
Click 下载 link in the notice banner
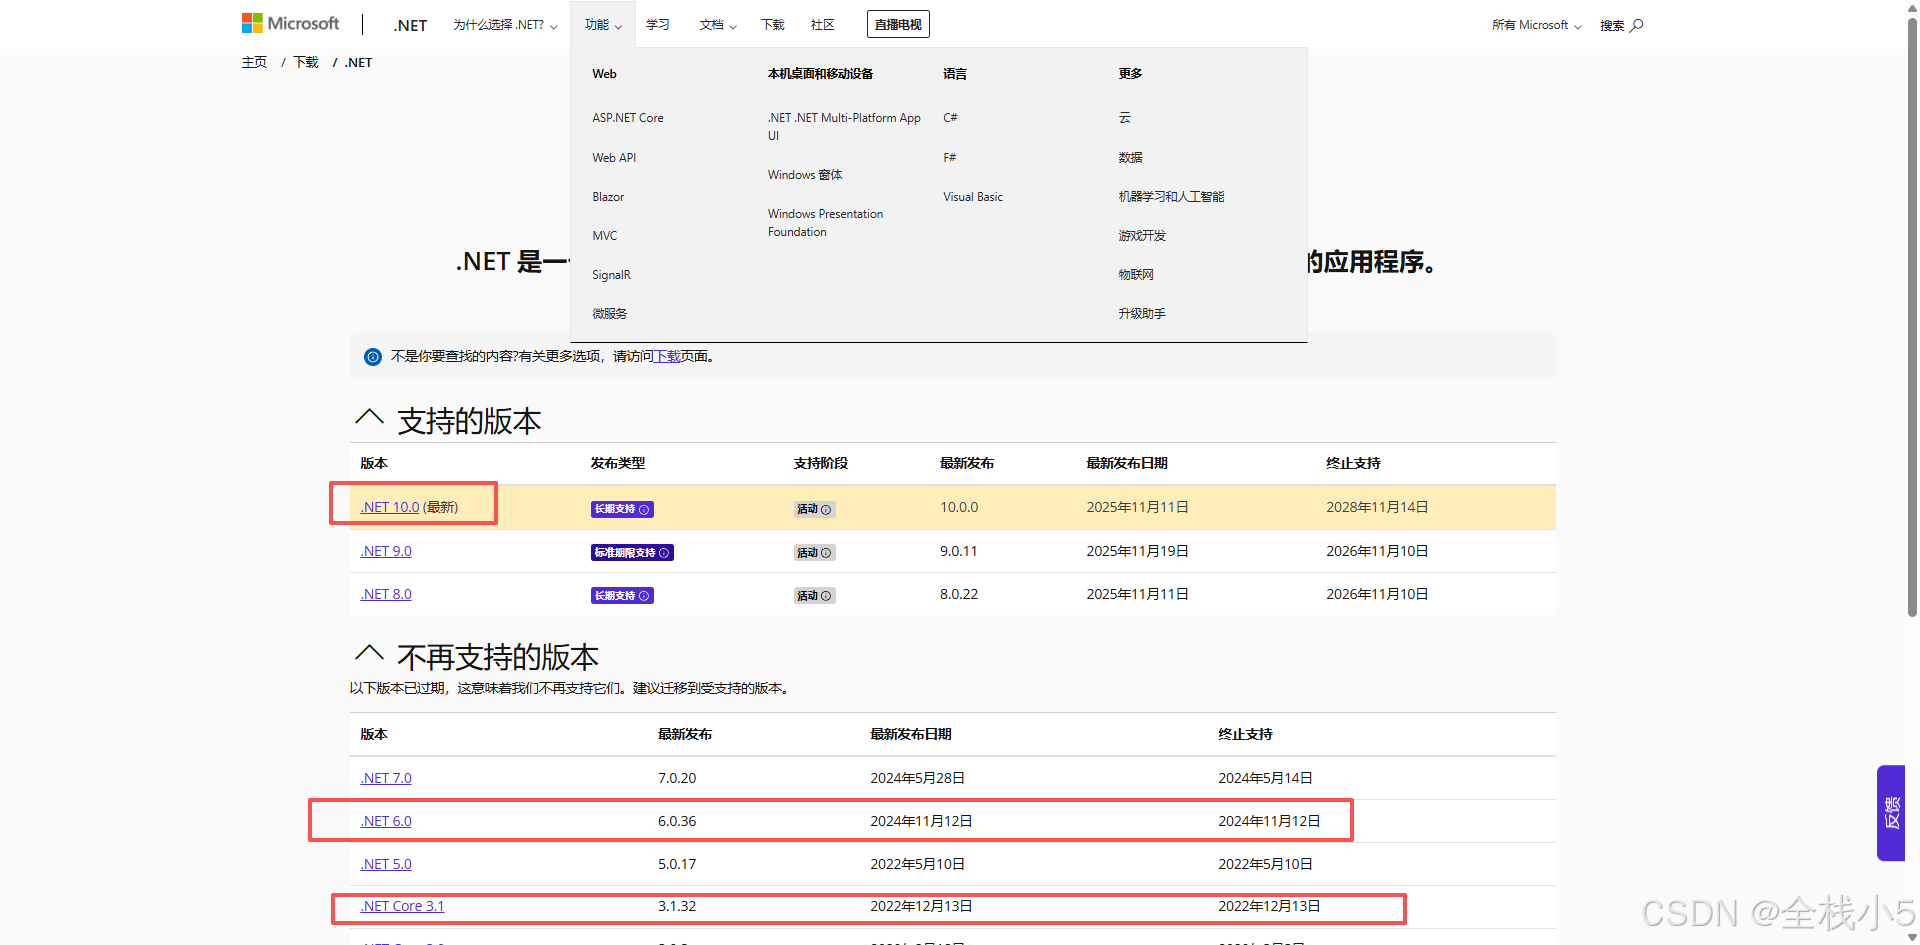pyautogui.click(x=667, y=357)
